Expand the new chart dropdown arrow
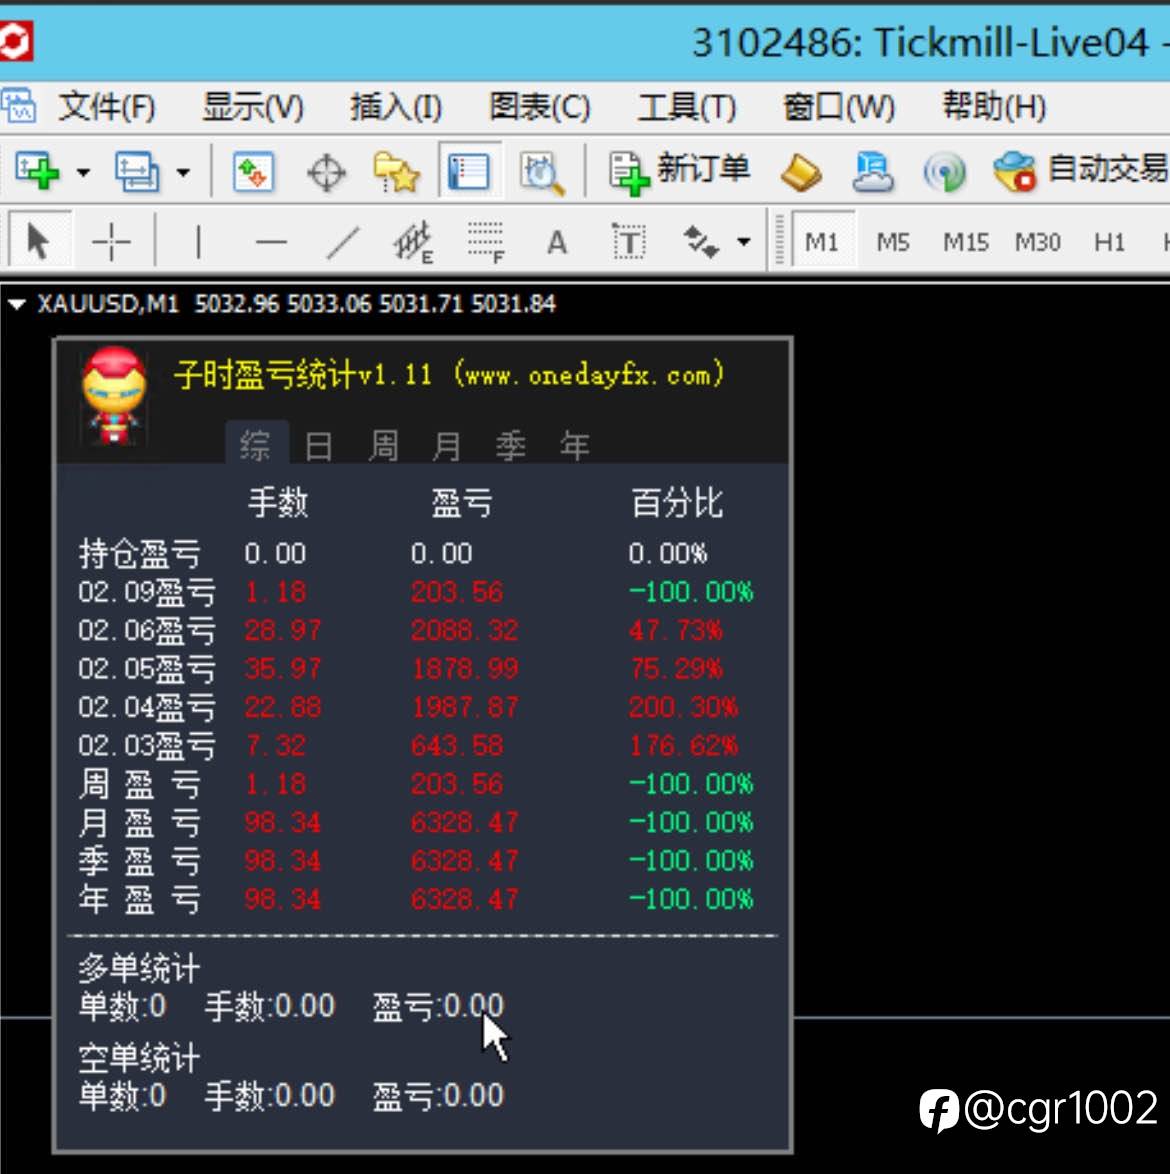 (84, 172)
